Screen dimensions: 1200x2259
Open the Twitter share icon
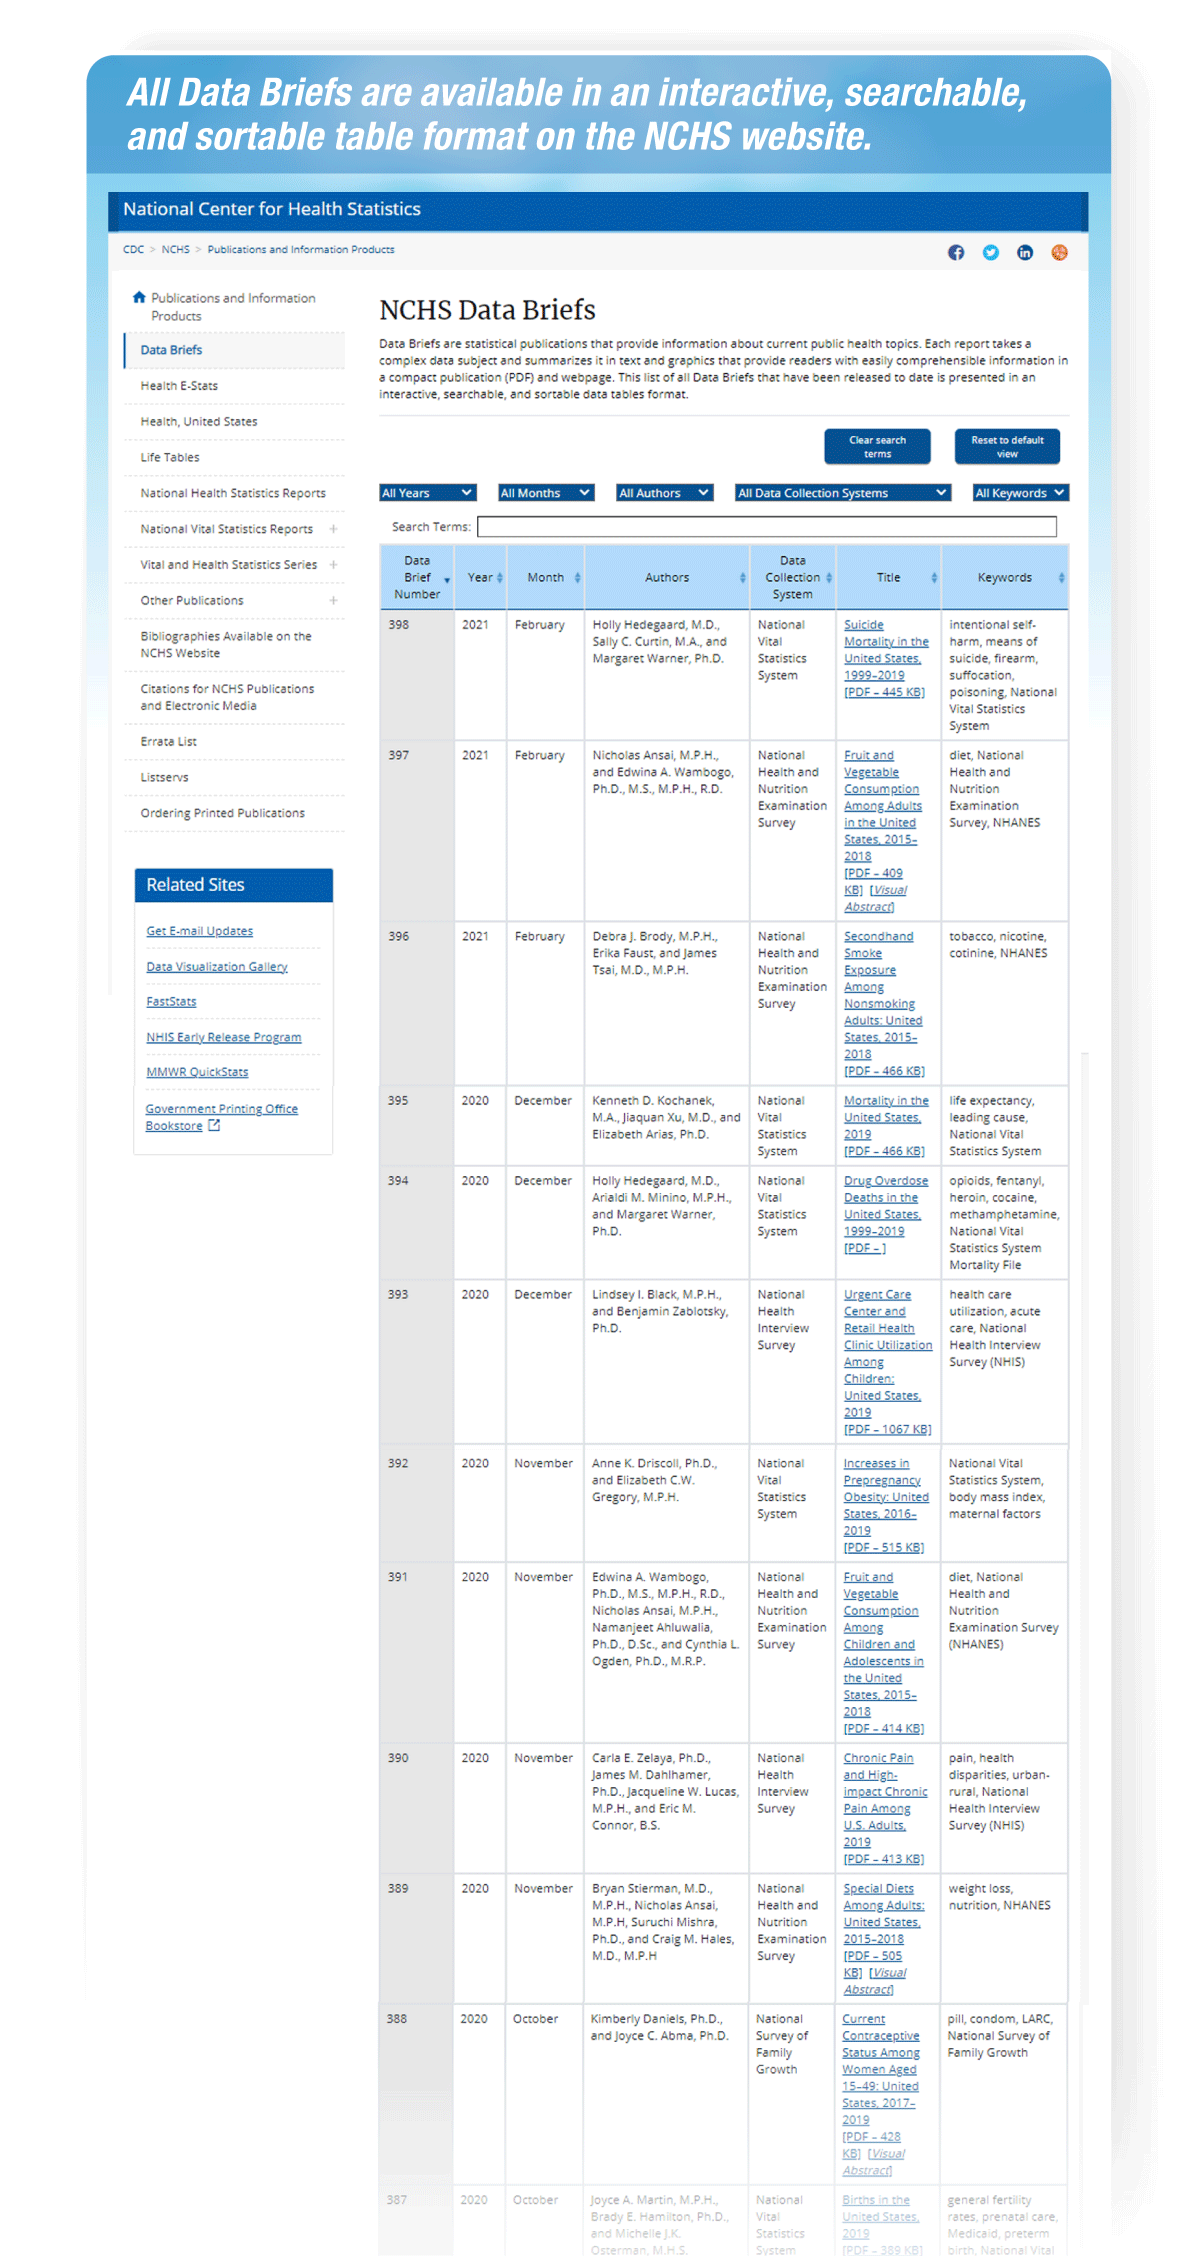(991, 252)
